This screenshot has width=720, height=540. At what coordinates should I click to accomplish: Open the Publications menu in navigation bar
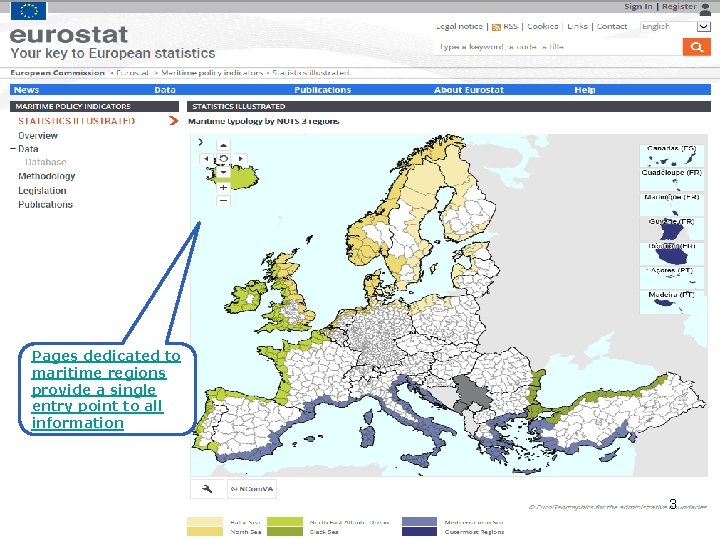[322, 90]
